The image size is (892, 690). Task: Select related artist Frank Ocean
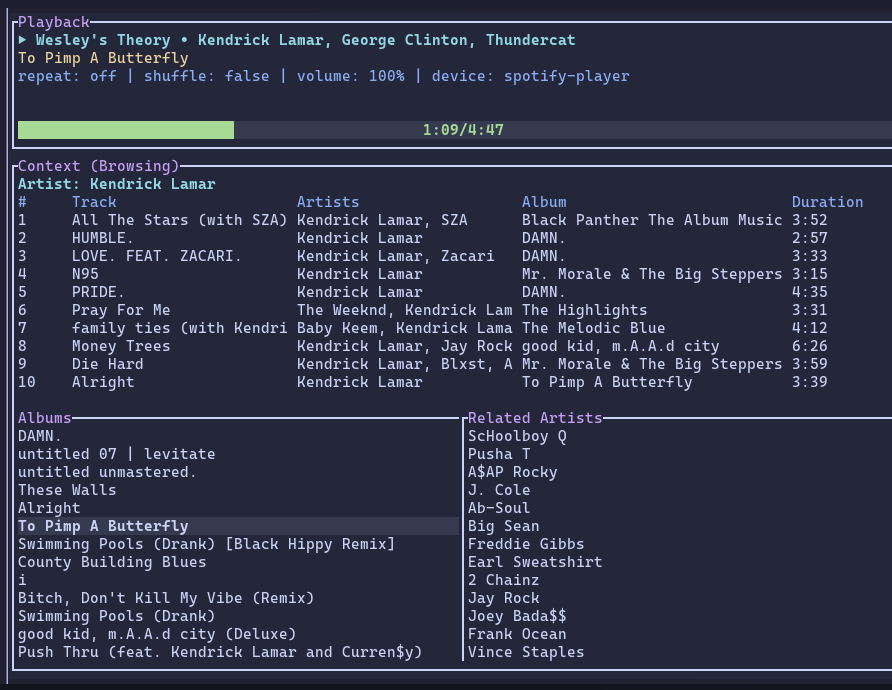point(517,634)
